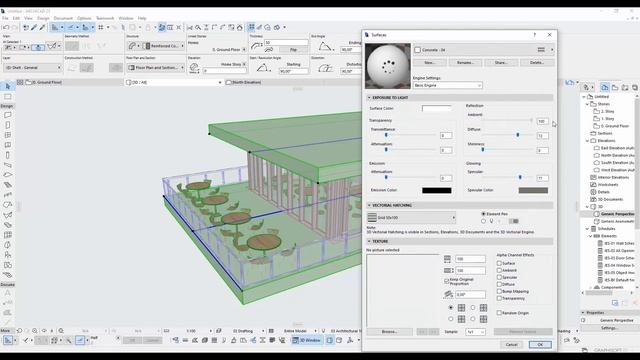Viewport: 640px width, 360px height.
Task: Click the first mirroring pattern grid icon
Action: click(x=461, y=307)
